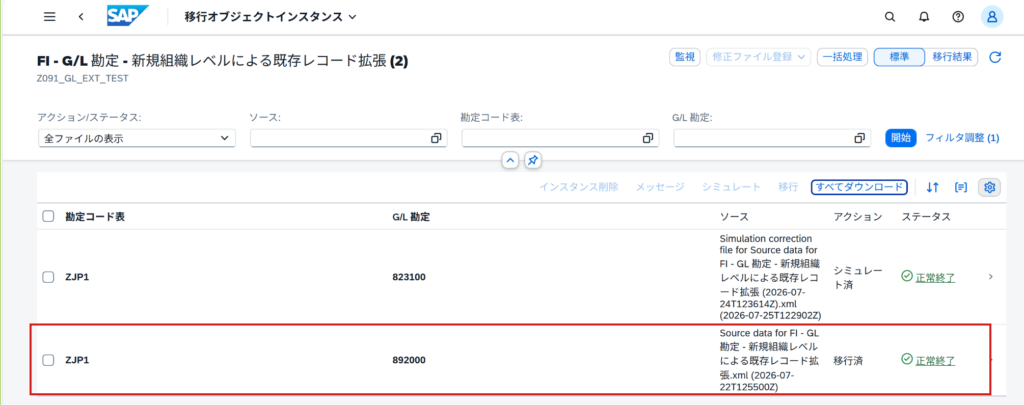This screenshot has height=405, width=1024.
Task: Click the 勘定コード表 column header
Action: tap(95, 216)
